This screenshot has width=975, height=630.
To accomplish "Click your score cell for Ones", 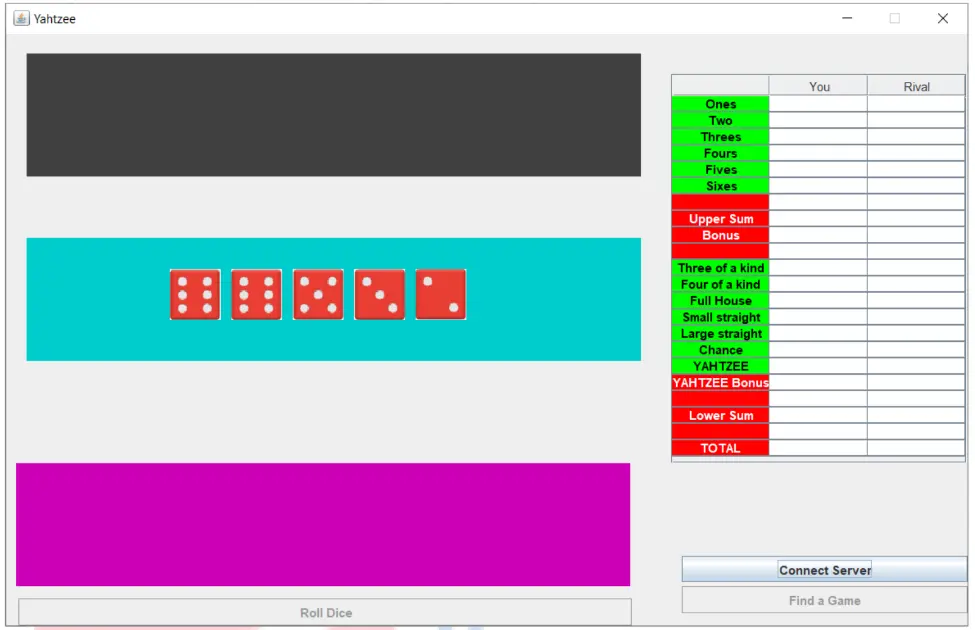I will point(818,104).
